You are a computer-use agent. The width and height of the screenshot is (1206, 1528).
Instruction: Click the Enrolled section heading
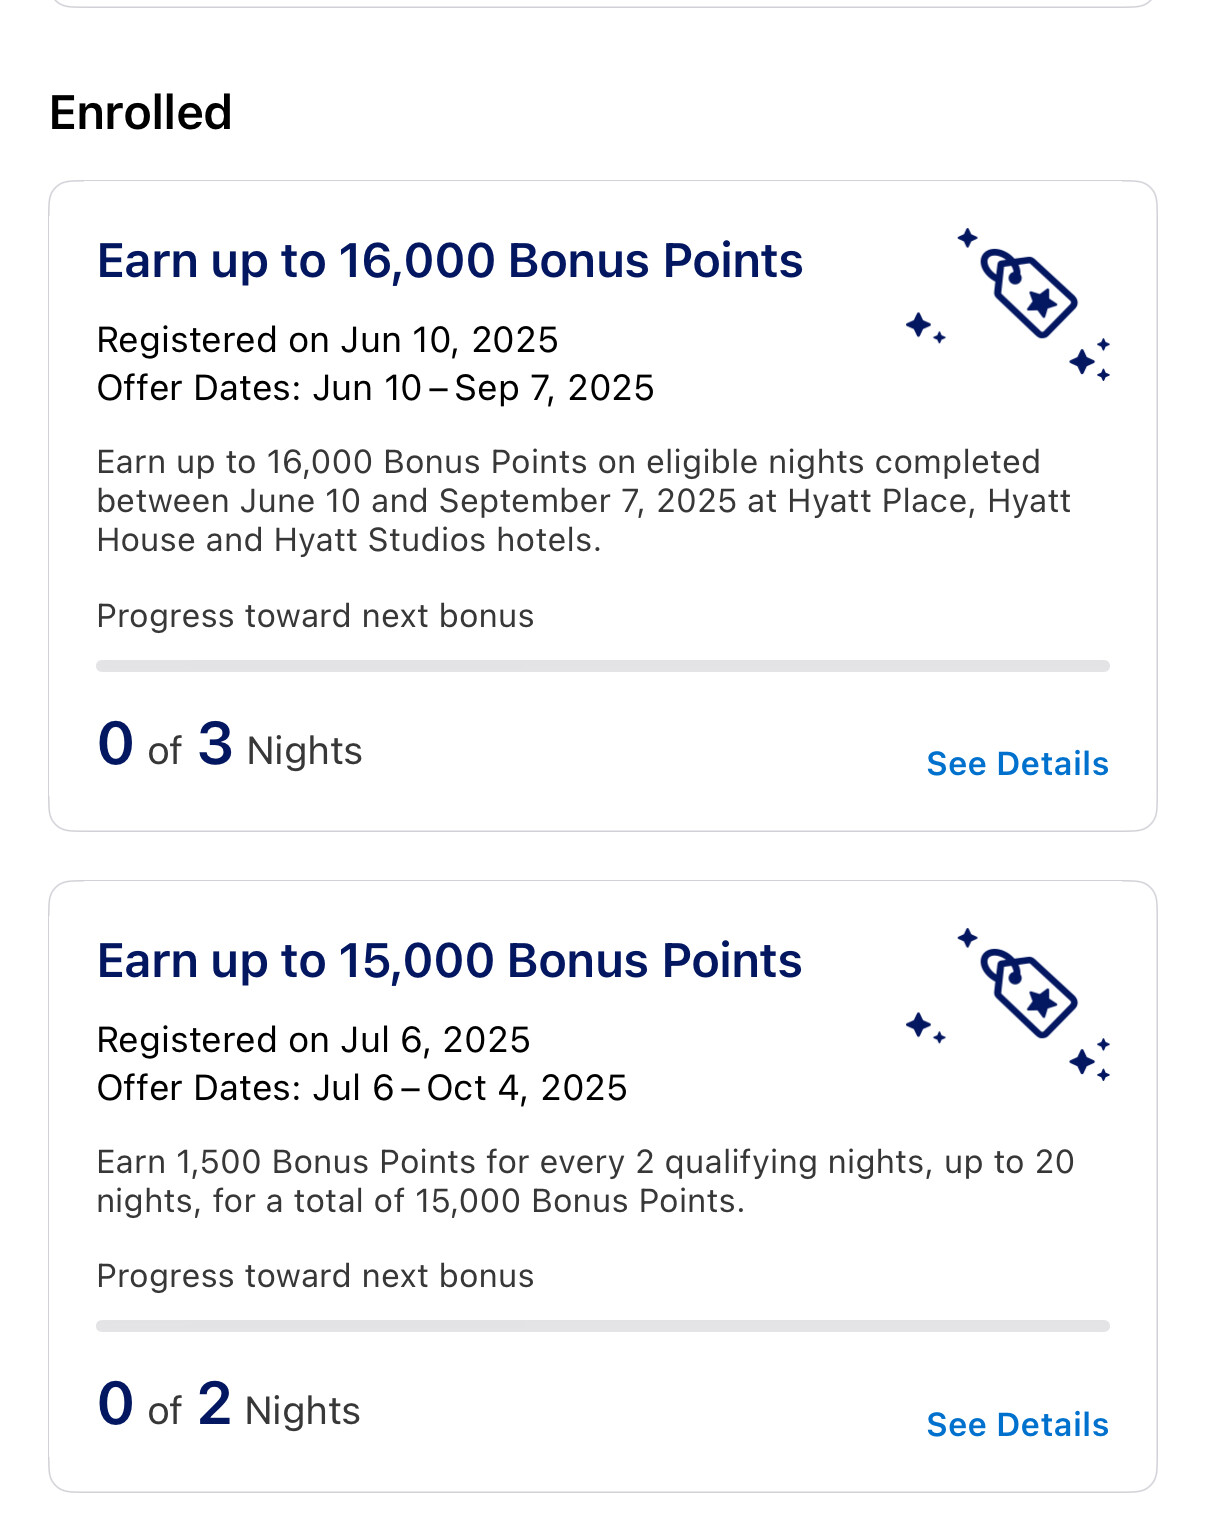pyautogui.click(x=141, y=112)
